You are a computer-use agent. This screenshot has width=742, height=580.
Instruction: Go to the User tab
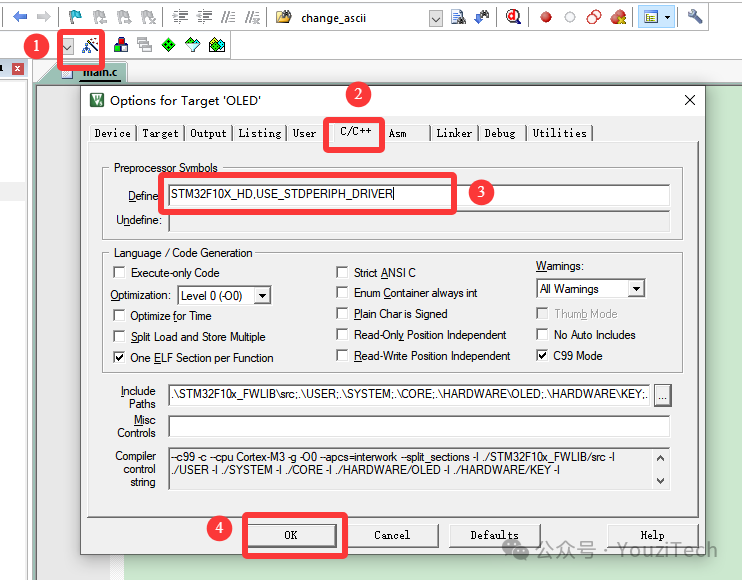coord(304,133)
